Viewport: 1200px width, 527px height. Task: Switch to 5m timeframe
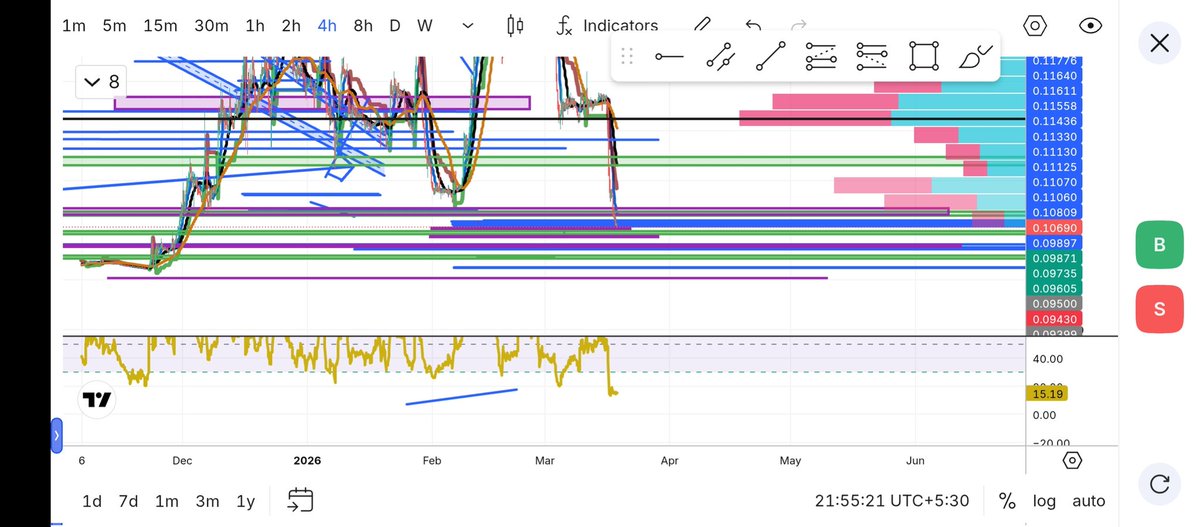coord(114,26)
